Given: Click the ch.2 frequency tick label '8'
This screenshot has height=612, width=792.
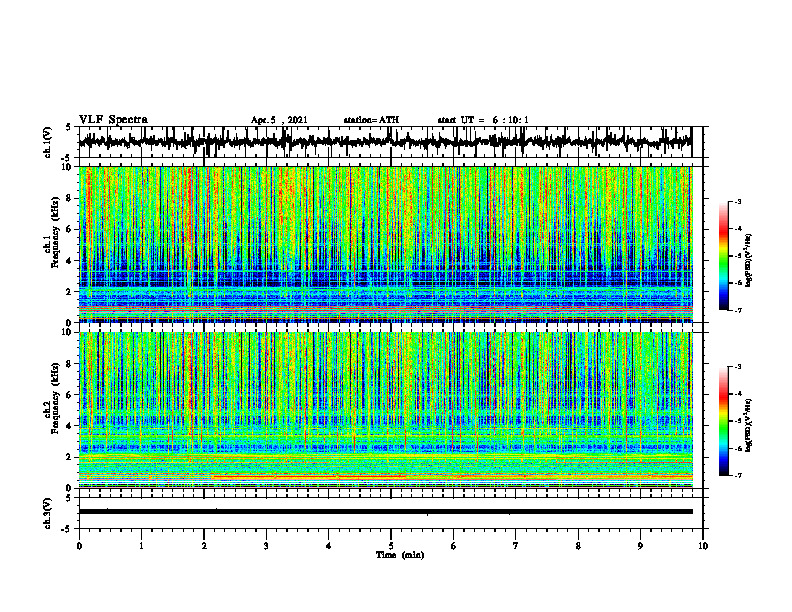Looking at the screenshot, I should 70,363.
